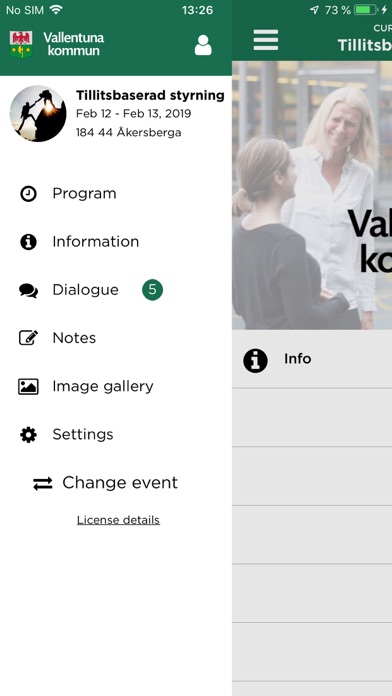Tap the Vallentuna kommun coat of arms logo
The width and height of the screenshot is (392, 696).
[21, 44]
